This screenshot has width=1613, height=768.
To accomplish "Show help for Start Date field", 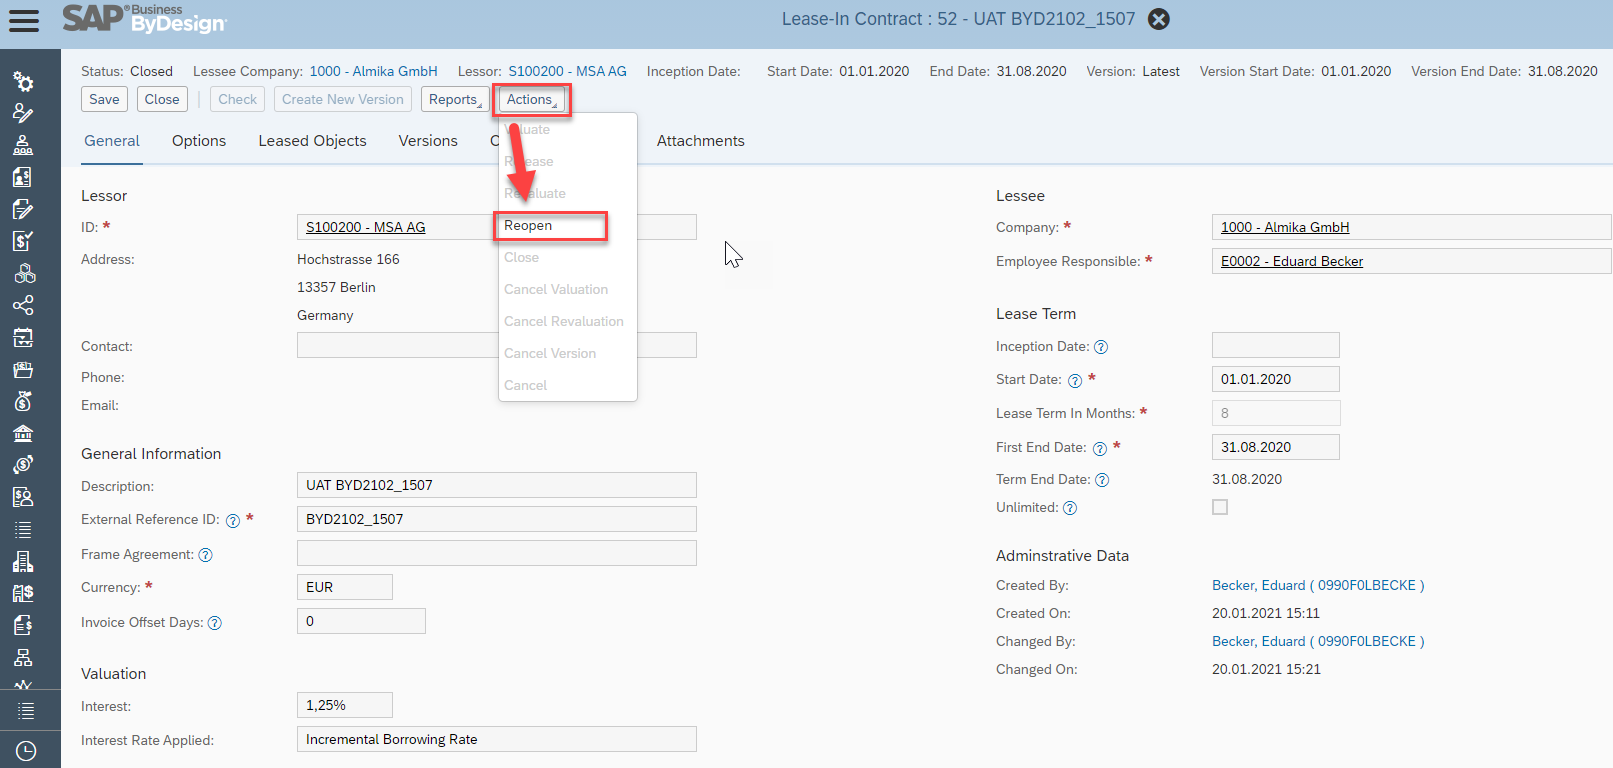I will pos(1075,380).
